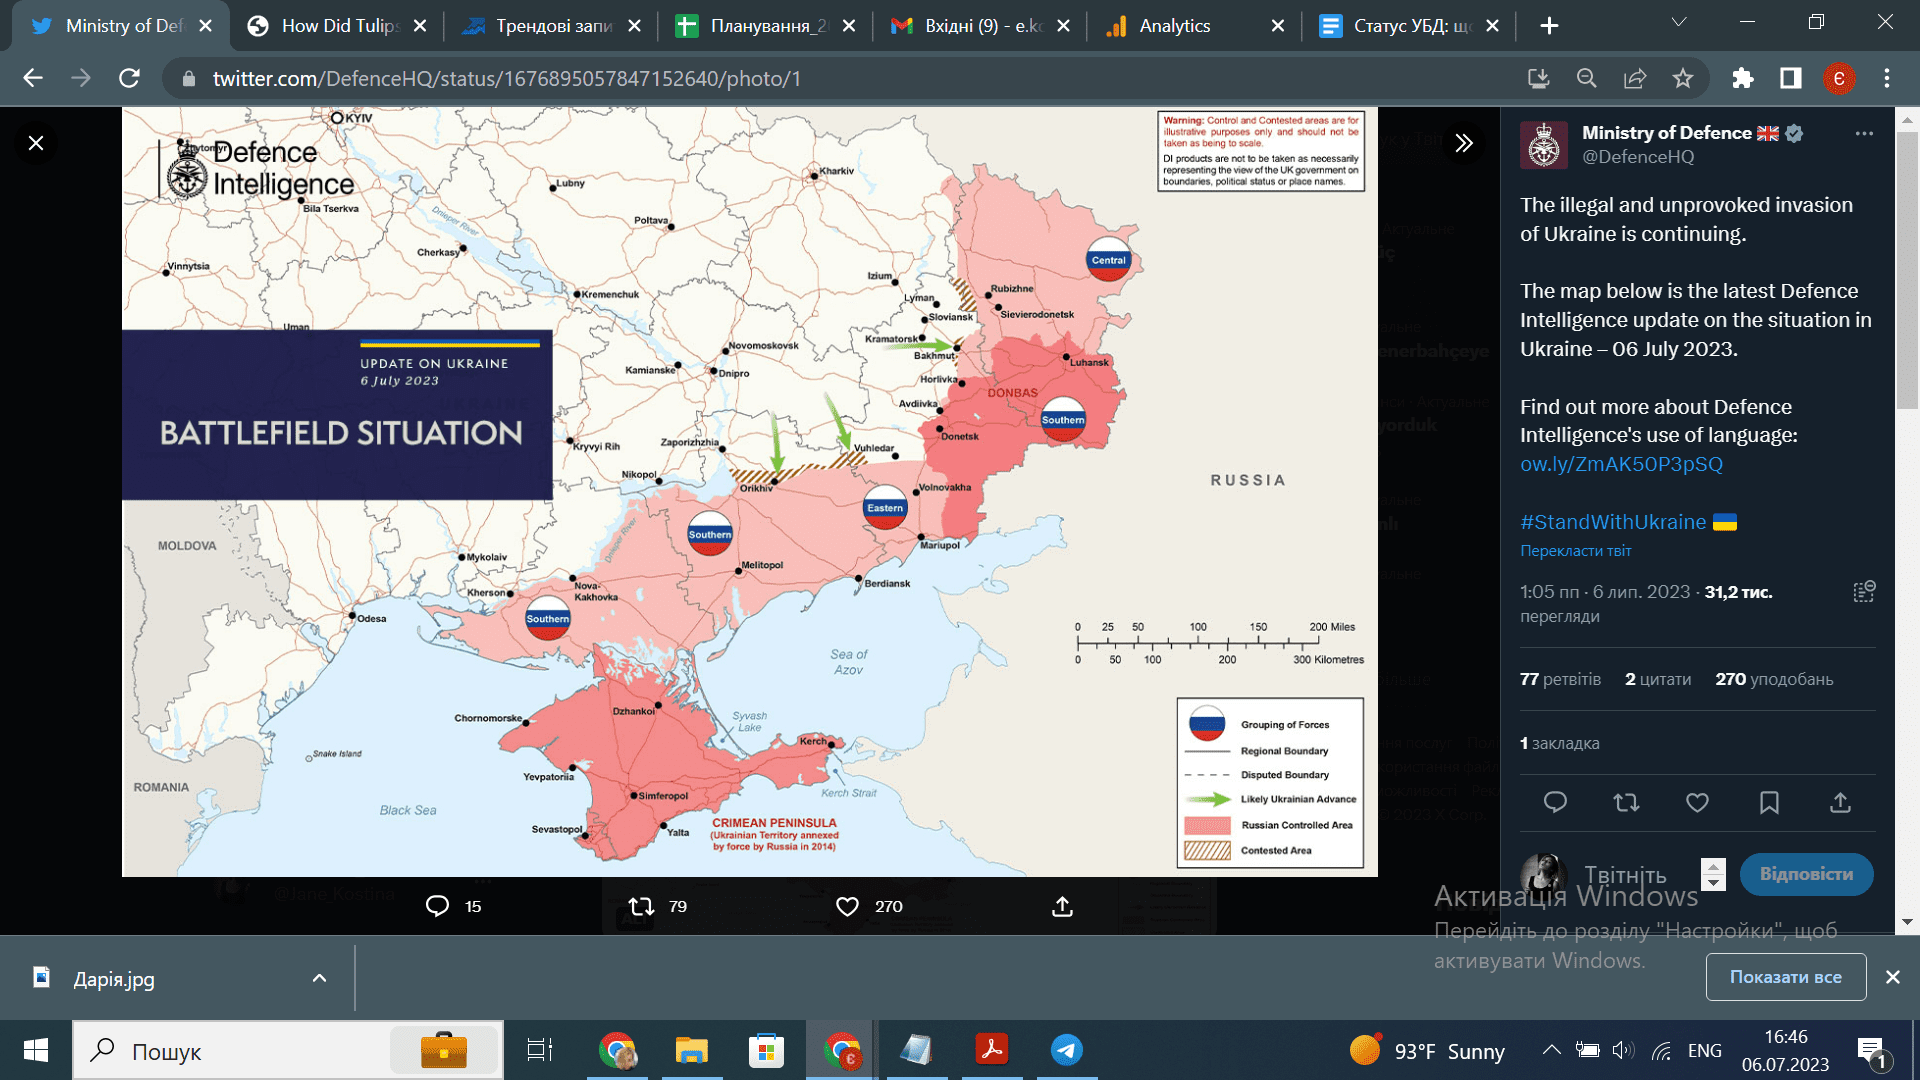Viewport: 1920px width, 1080px height.
Task: View 270 уподобань likes list
Action: 1774,679
